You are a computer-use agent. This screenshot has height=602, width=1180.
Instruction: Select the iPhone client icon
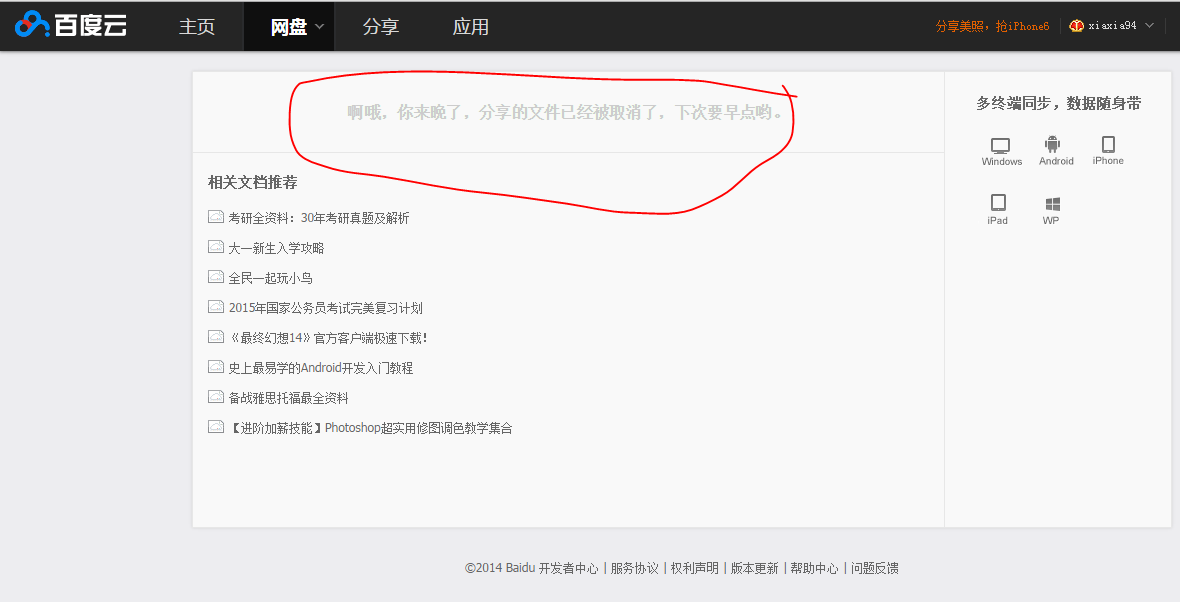click(1108, 145)
